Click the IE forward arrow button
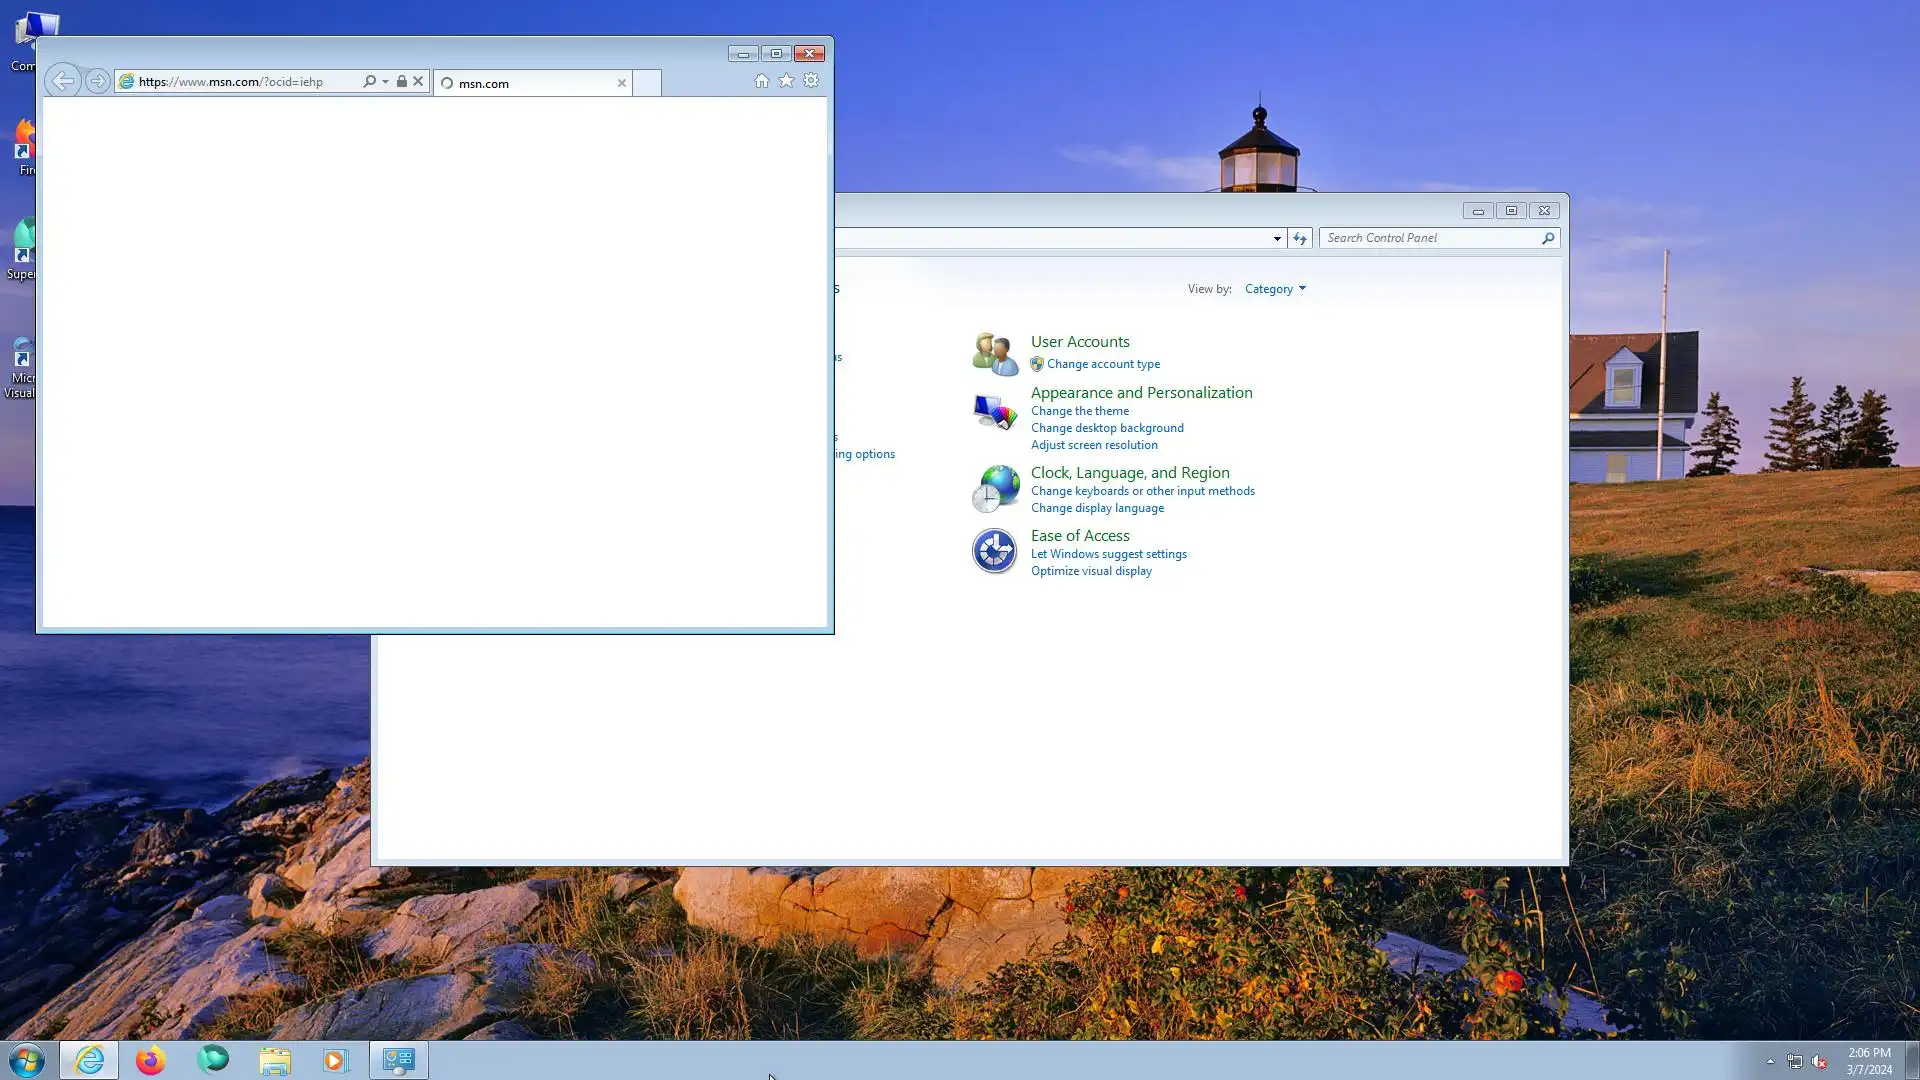 97,81
